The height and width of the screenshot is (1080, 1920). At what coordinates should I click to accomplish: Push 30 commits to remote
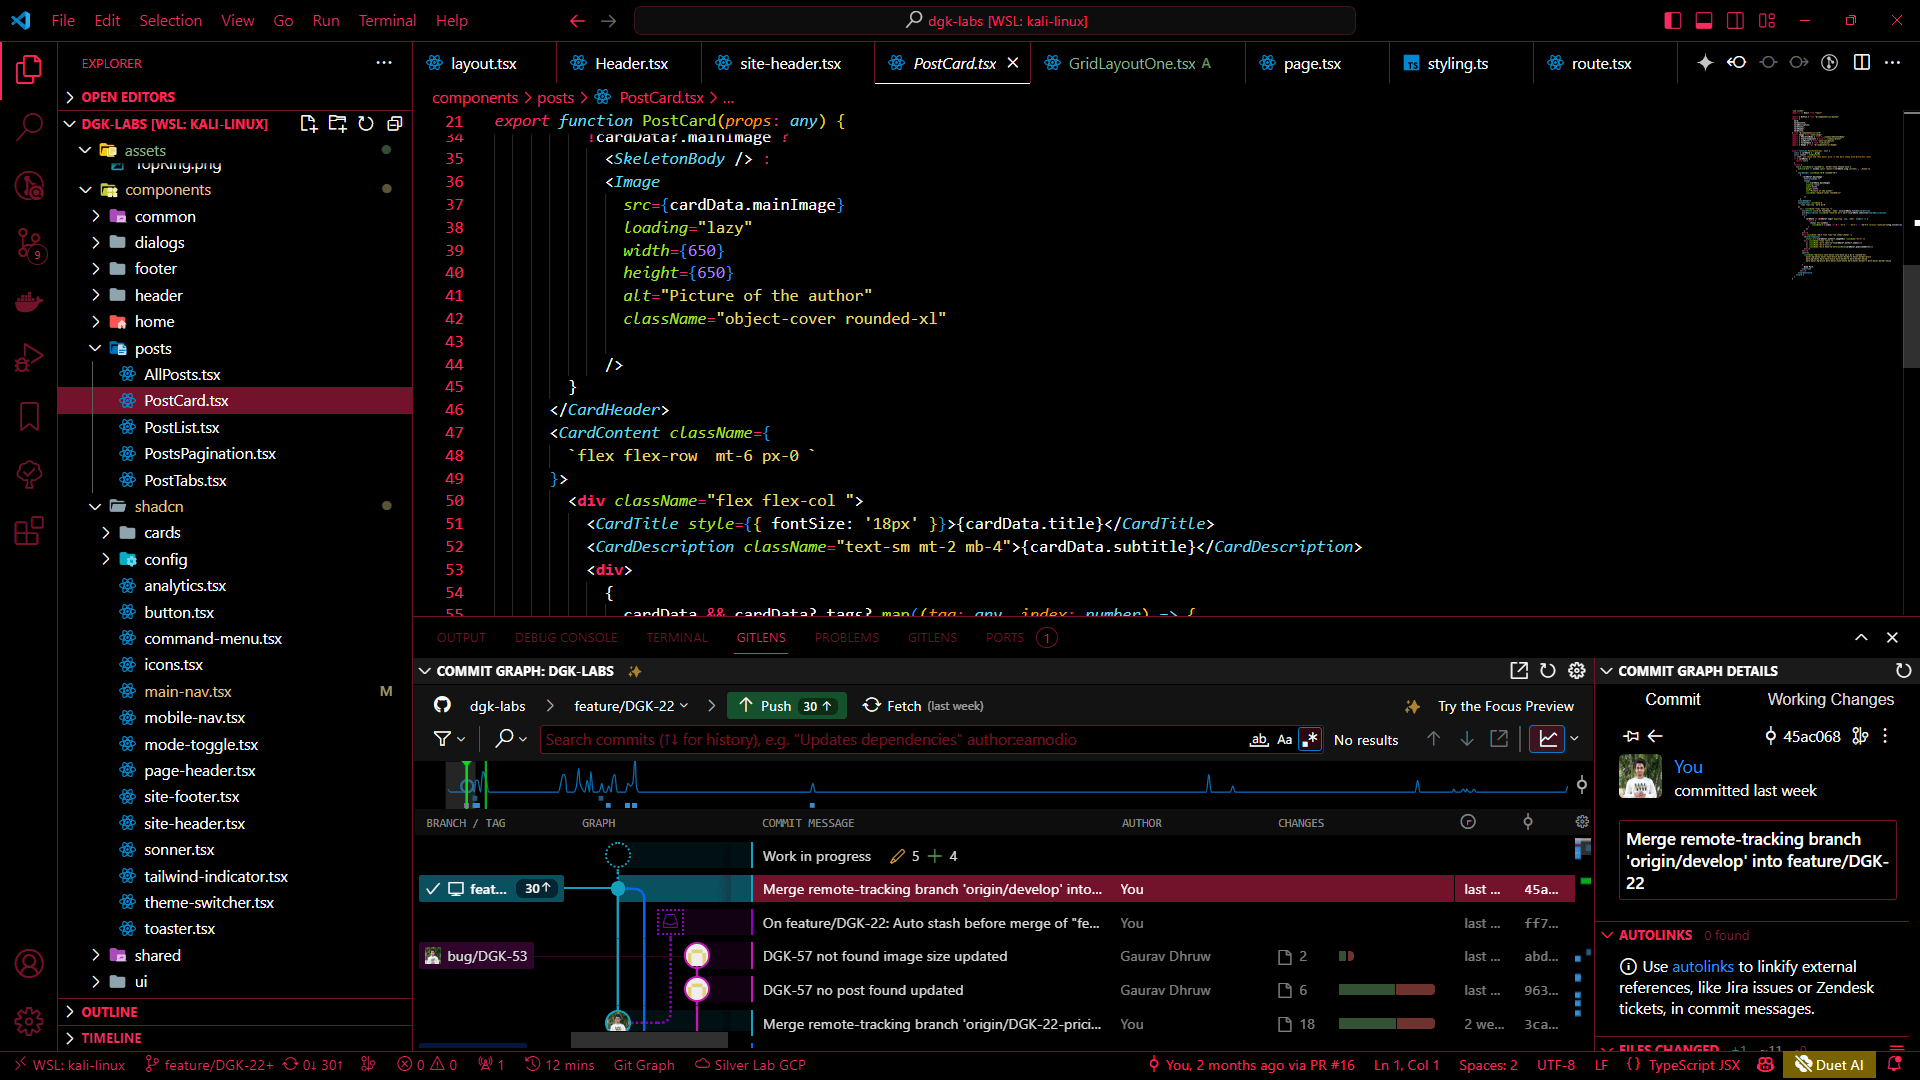pos(787,706)
